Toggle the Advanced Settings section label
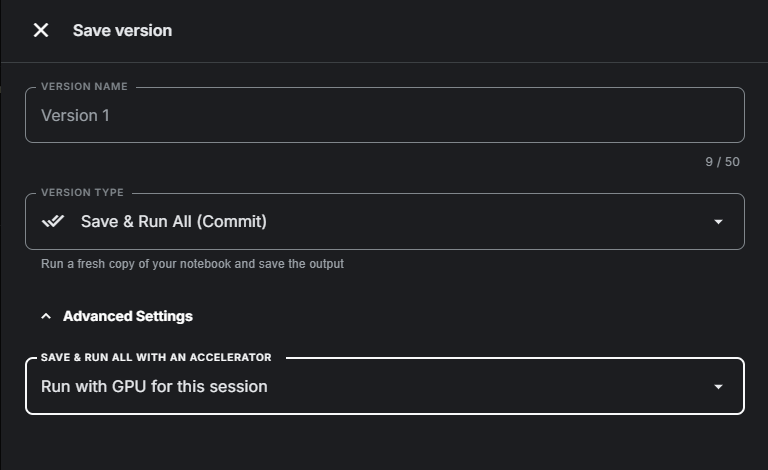 pos(128,316)
